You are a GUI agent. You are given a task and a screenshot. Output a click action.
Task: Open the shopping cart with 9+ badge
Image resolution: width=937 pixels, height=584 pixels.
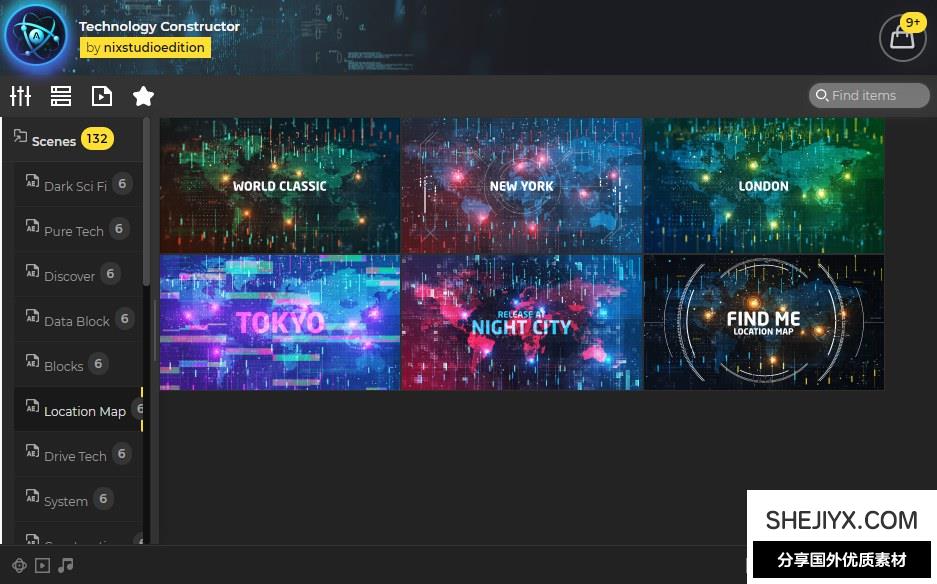[x=901, y=38]
